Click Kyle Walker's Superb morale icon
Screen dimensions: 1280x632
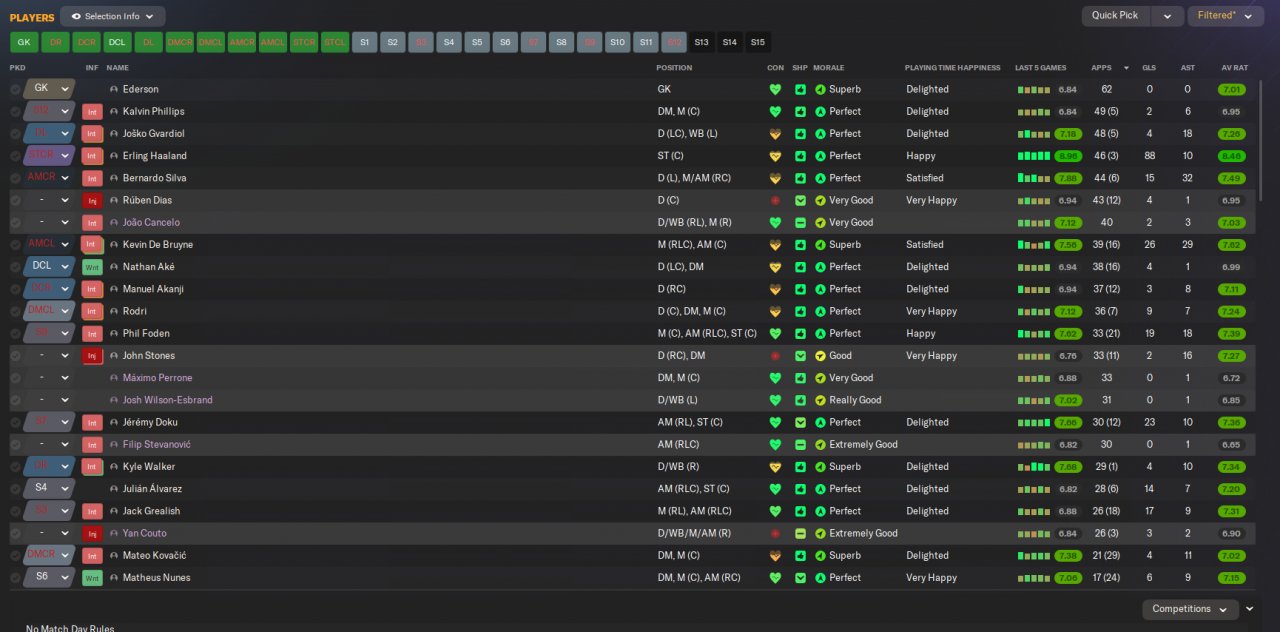pyautogui.click(x=820, y=467)
